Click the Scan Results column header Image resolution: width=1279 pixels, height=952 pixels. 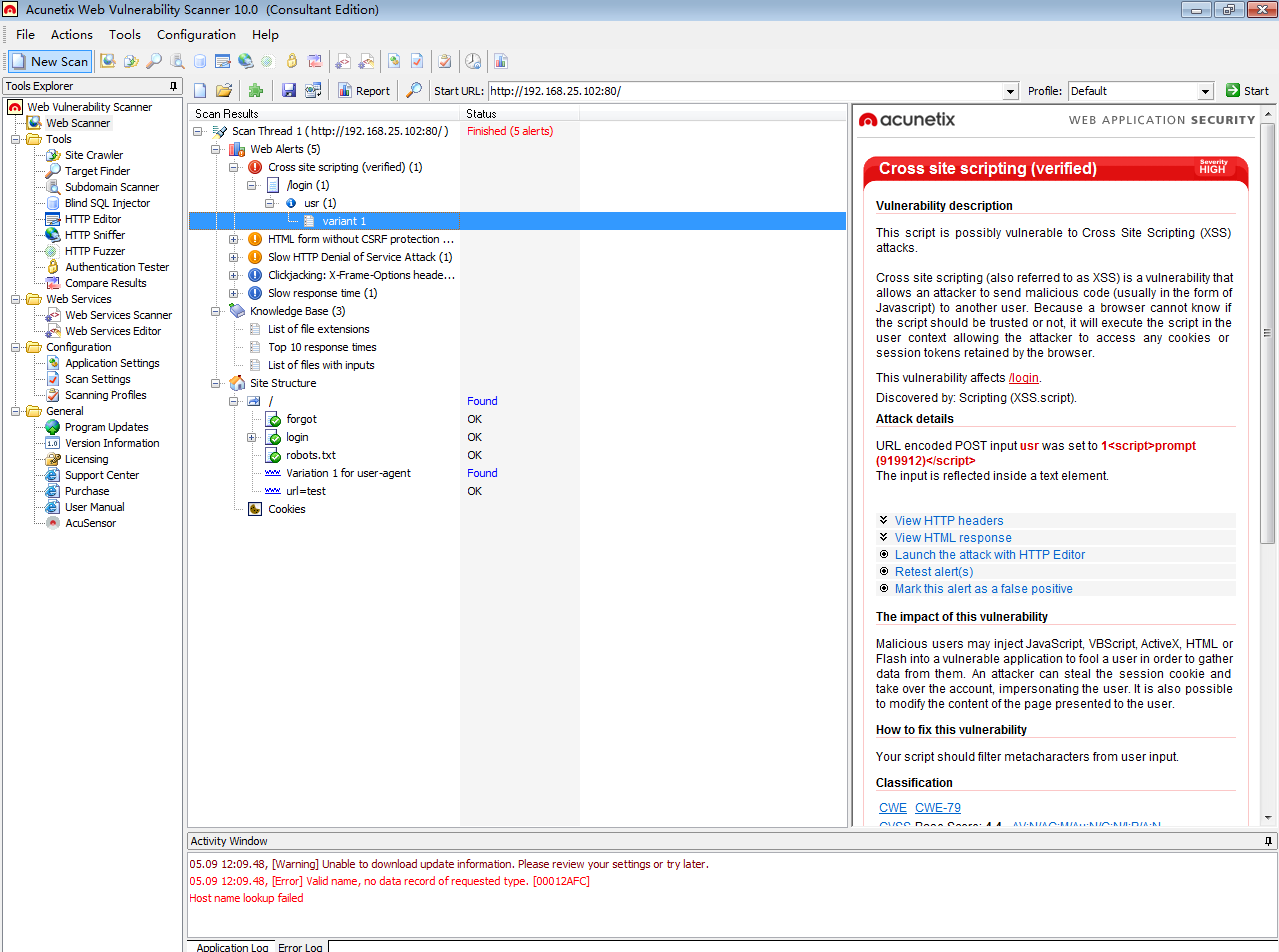pyautogui.click(x=325, y=113)
